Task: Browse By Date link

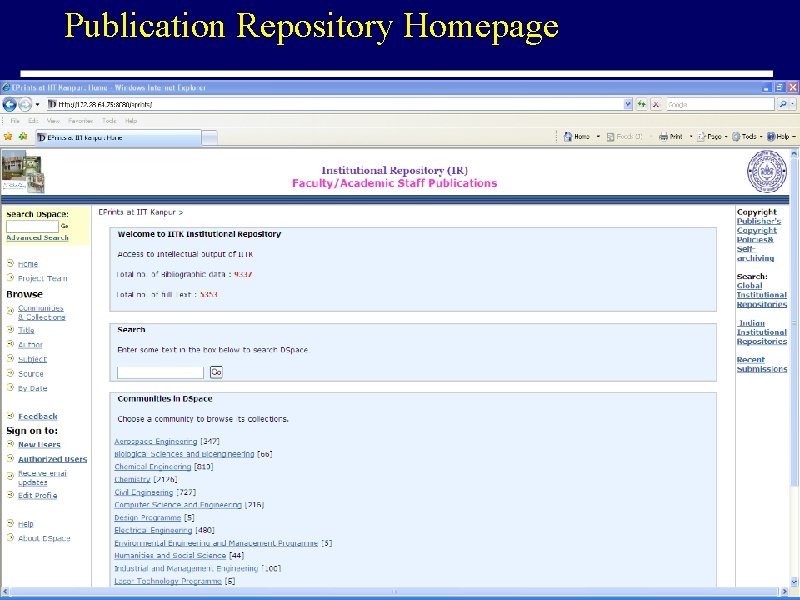Action: click(32, 388)
